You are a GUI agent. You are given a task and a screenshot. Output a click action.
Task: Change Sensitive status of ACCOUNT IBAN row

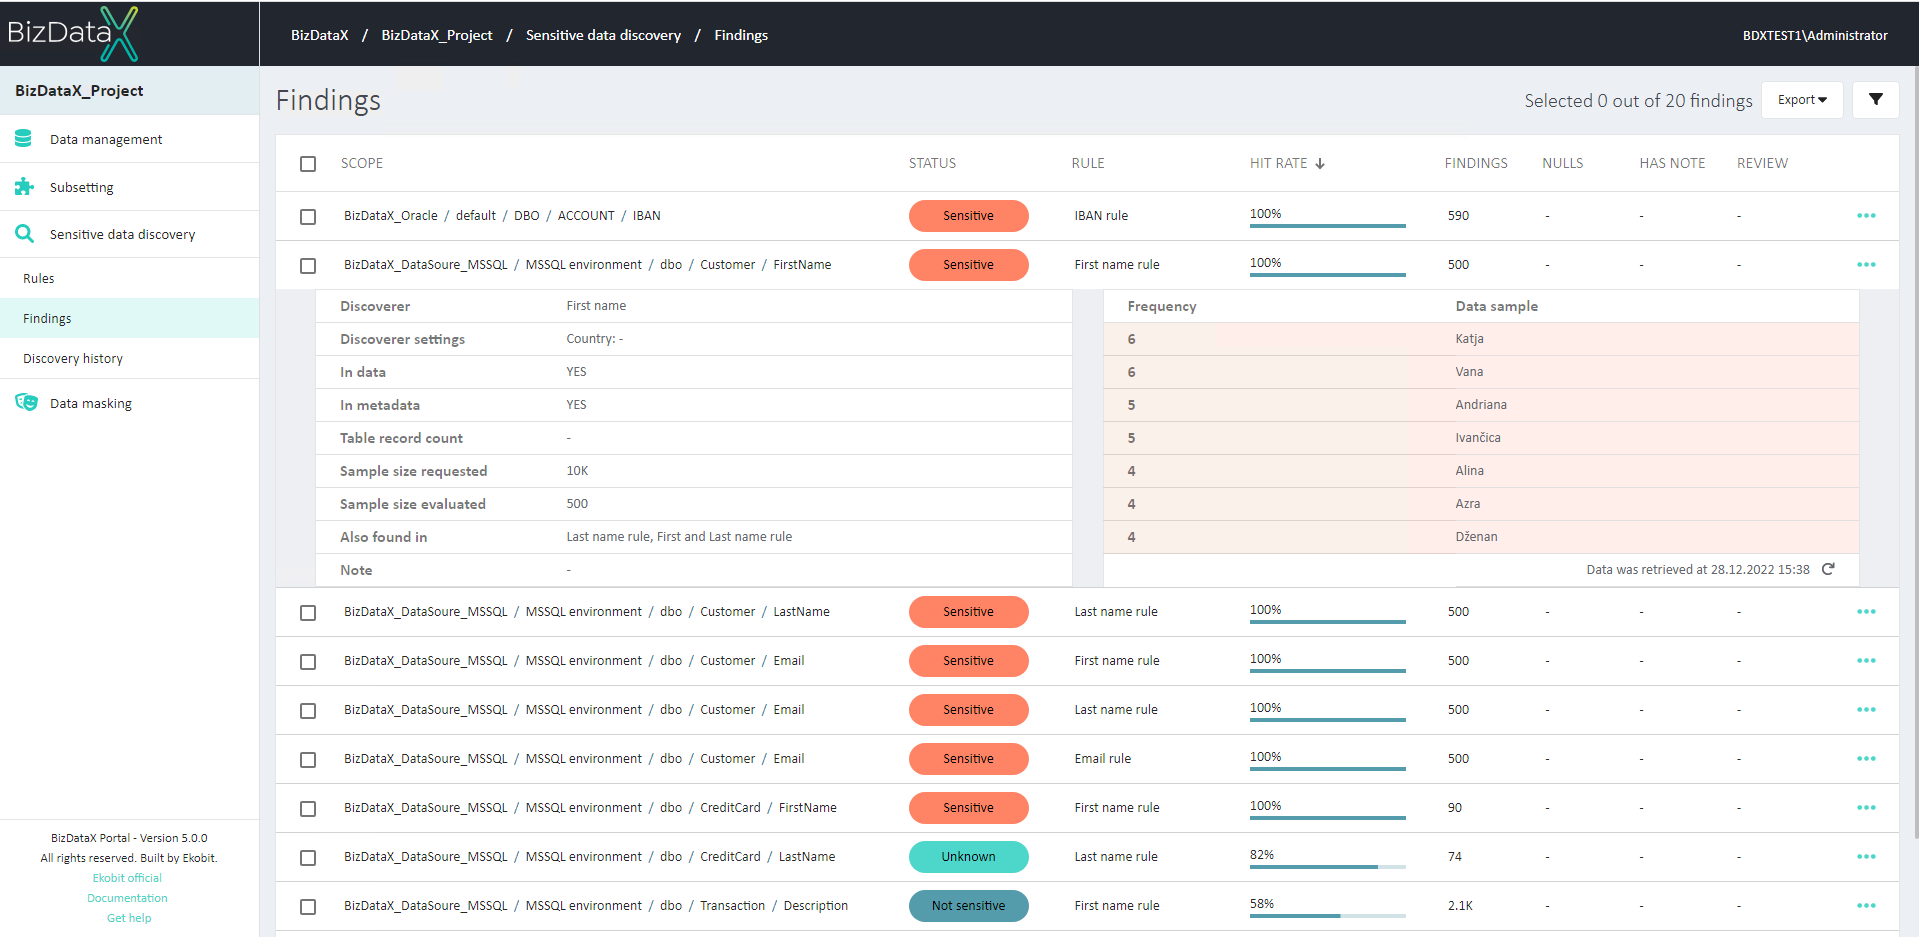coord(968,216)
